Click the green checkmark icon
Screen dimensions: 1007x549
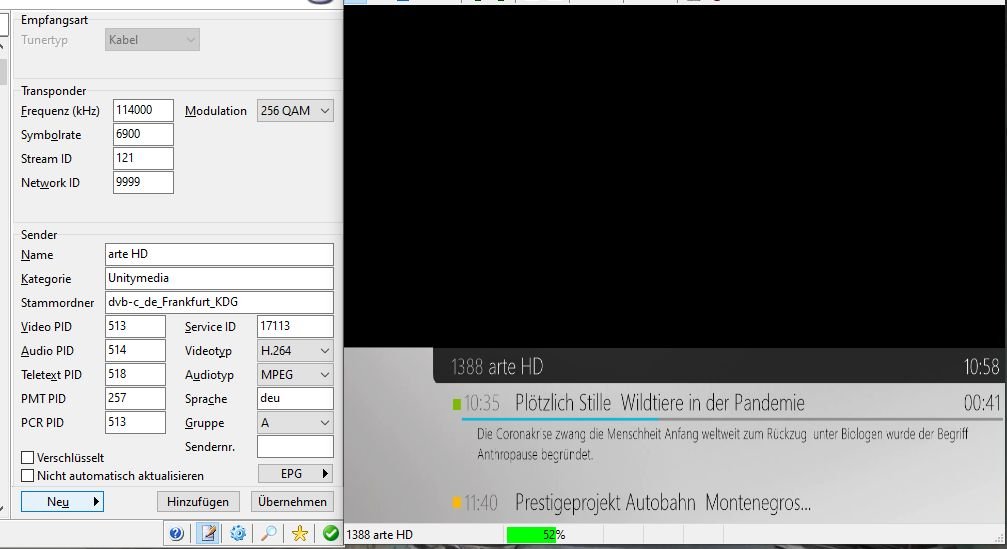point(331,533)
